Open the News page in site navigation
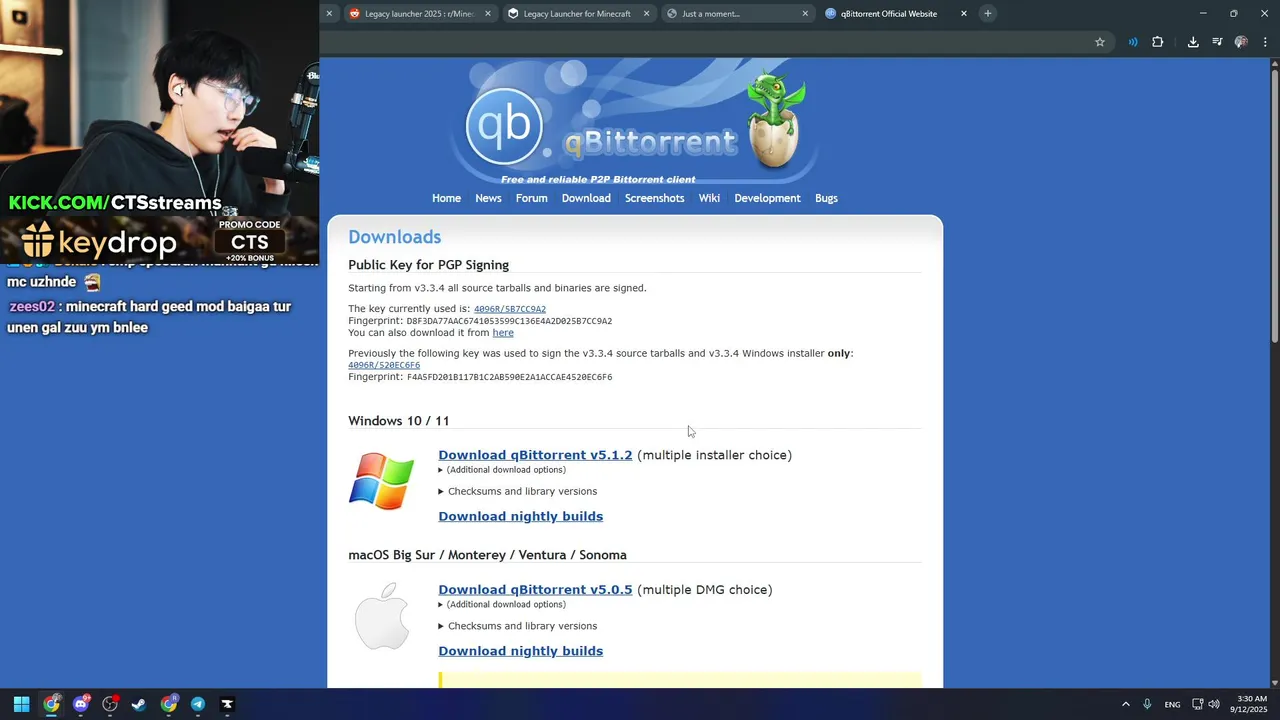Viewport: 1280px width, 720px height. [x=488, y=198]
